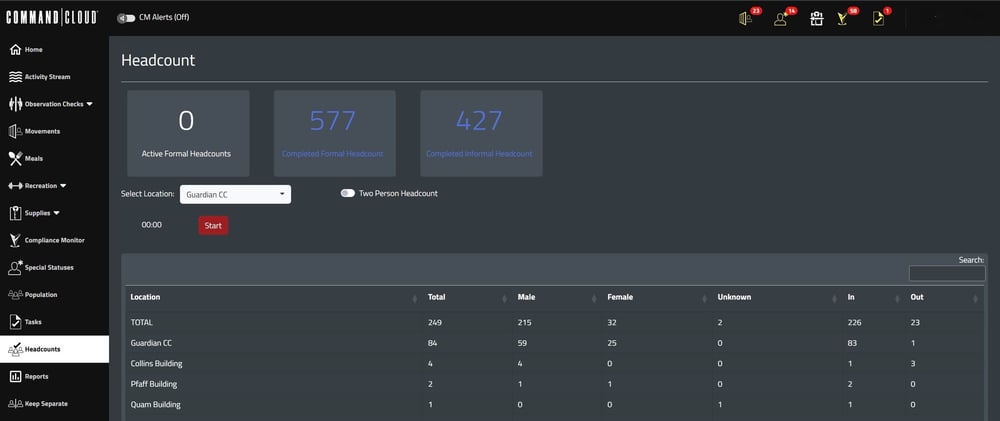Click the 00:00 headcount timer
The image size is (1000, 421).
click(152, 225)
